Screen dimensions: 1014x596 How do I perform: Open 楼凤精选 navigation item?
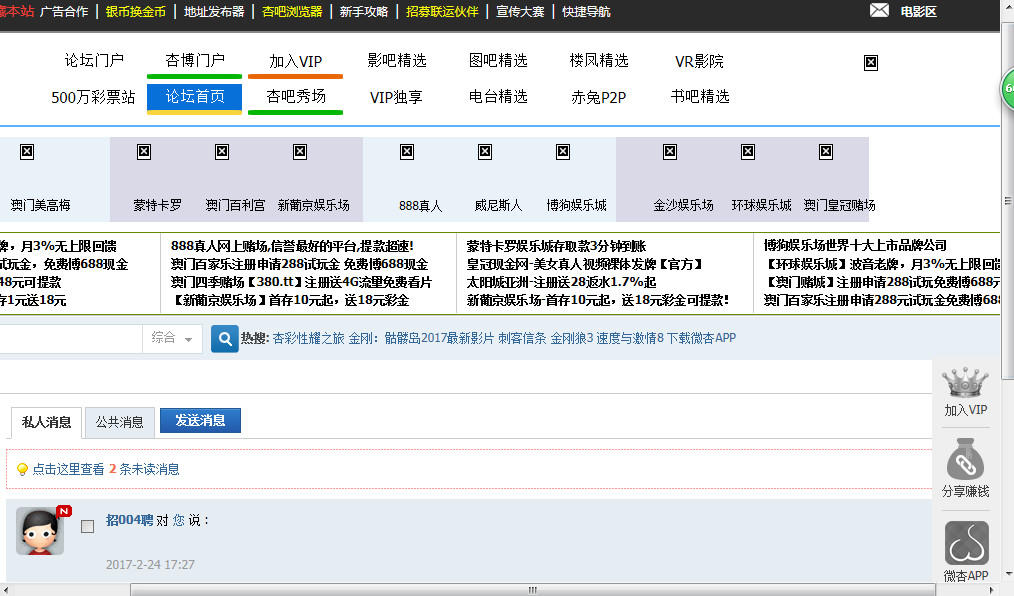(599, 61)
